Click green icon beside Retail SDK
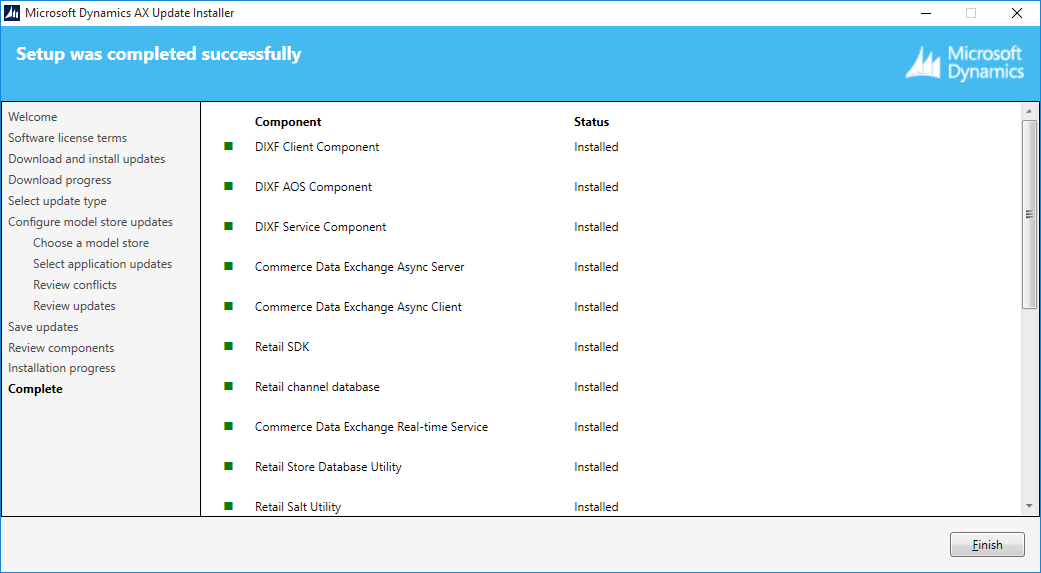The width and height of the screenshot is (1041, 573). click(228, 346)
